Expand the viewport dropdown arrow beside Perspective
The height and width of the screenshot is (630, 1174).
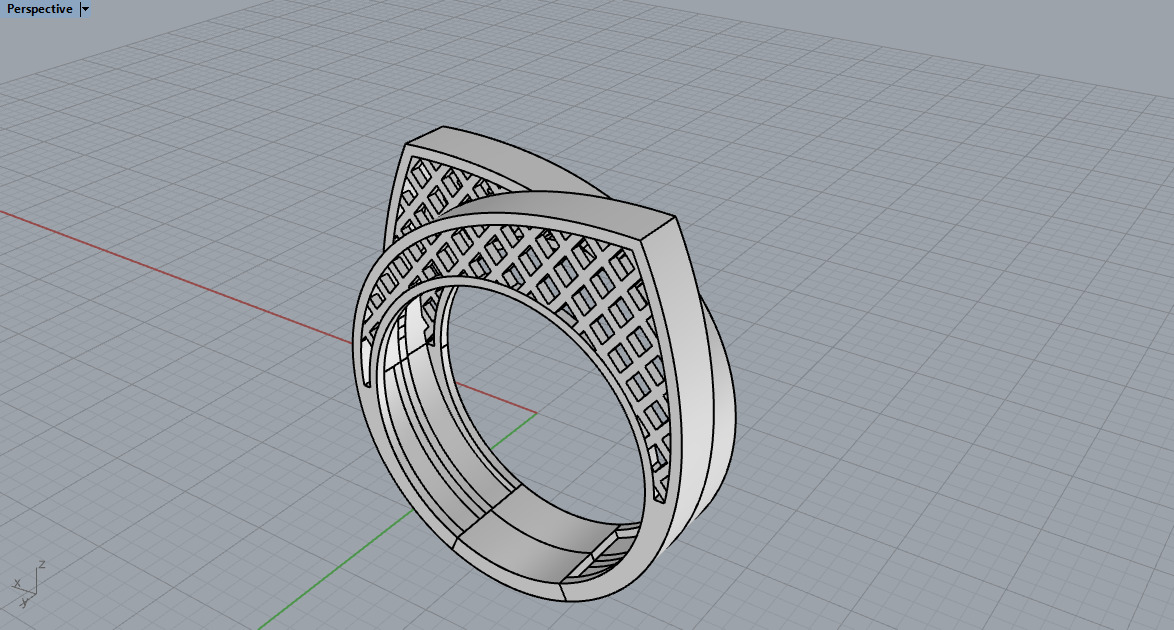click(x=85, y=9)
